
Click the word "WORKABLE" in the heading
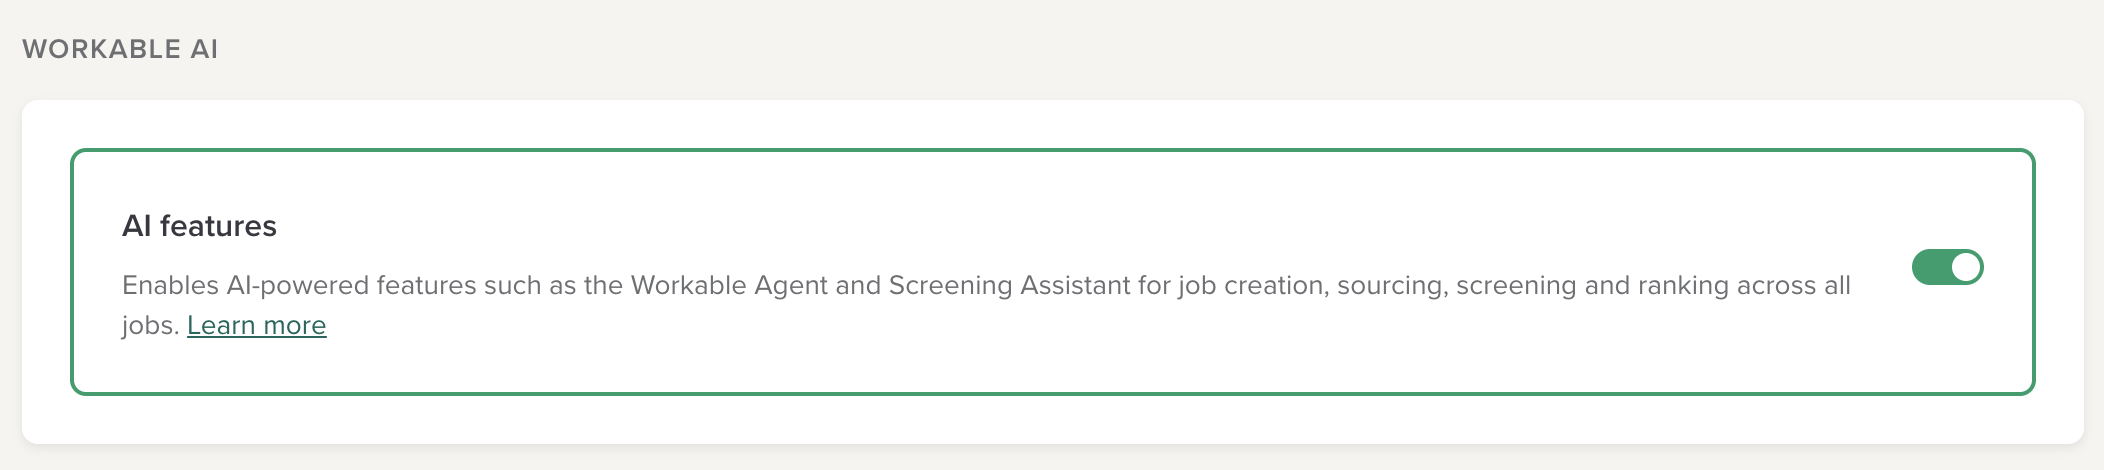[101, 49]
